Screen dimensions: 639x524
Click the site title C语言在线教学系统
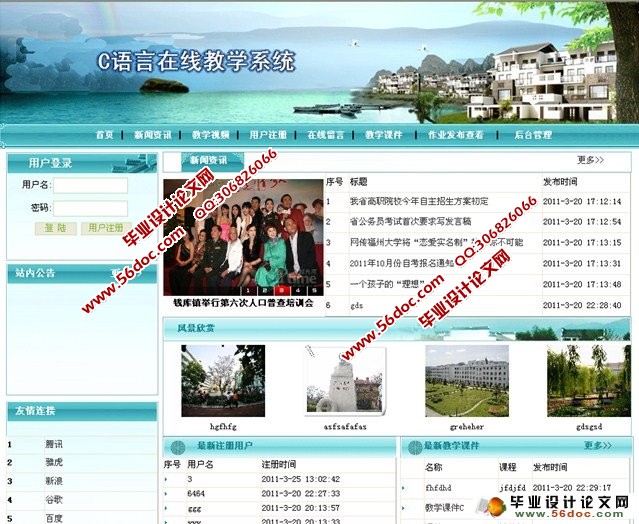tap(196, 62)
